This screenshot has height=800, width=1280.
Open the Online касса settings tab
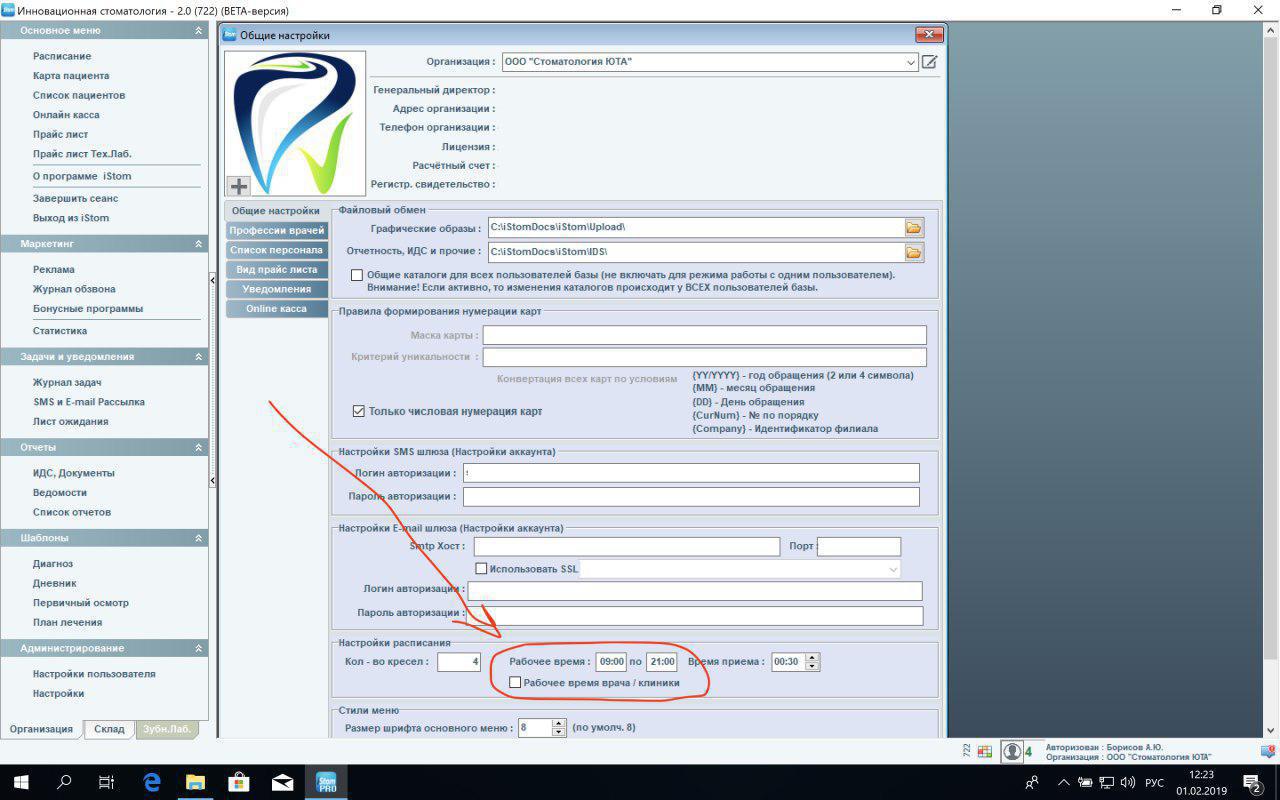click(x=277, y=309)
